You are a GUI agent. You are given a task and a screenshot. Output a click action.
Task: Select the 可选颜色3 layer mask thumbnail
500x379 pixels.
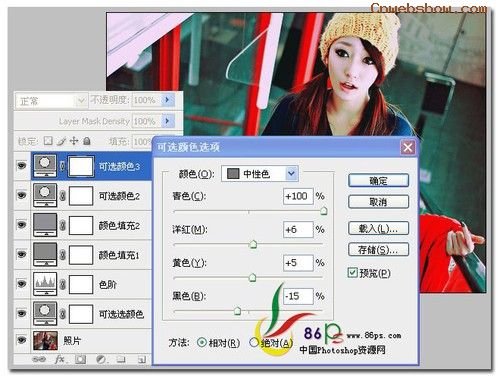81,166
